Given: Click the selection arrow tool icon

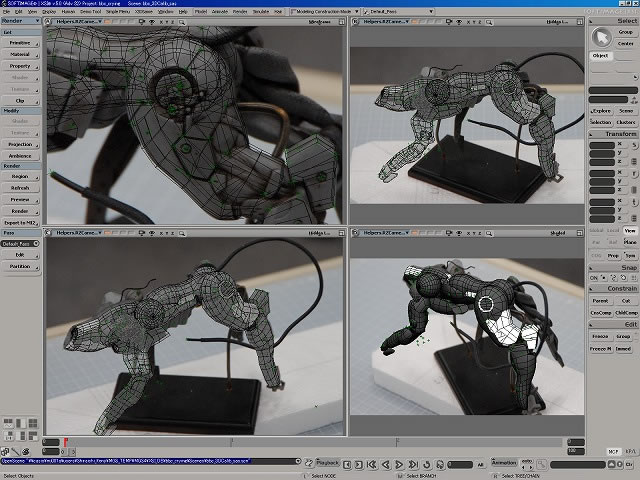Looking at the screenshot, I should tap(600, 36).
